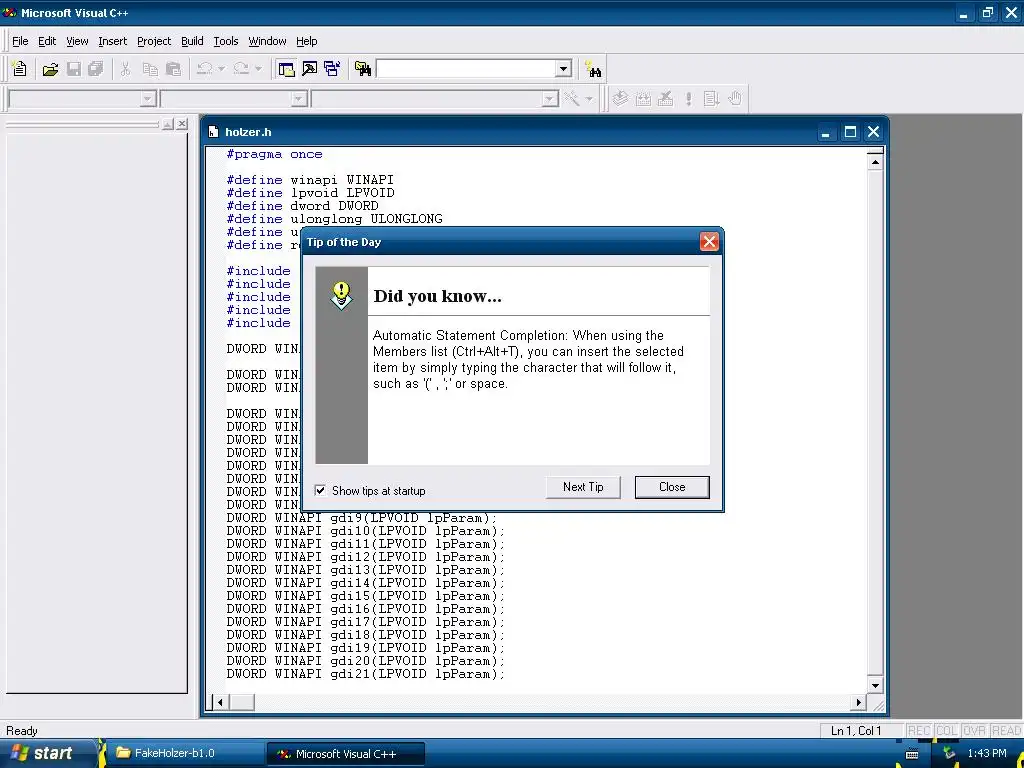Click the vertical scrollbar down arrow in holzer.h

coord(875,685)
